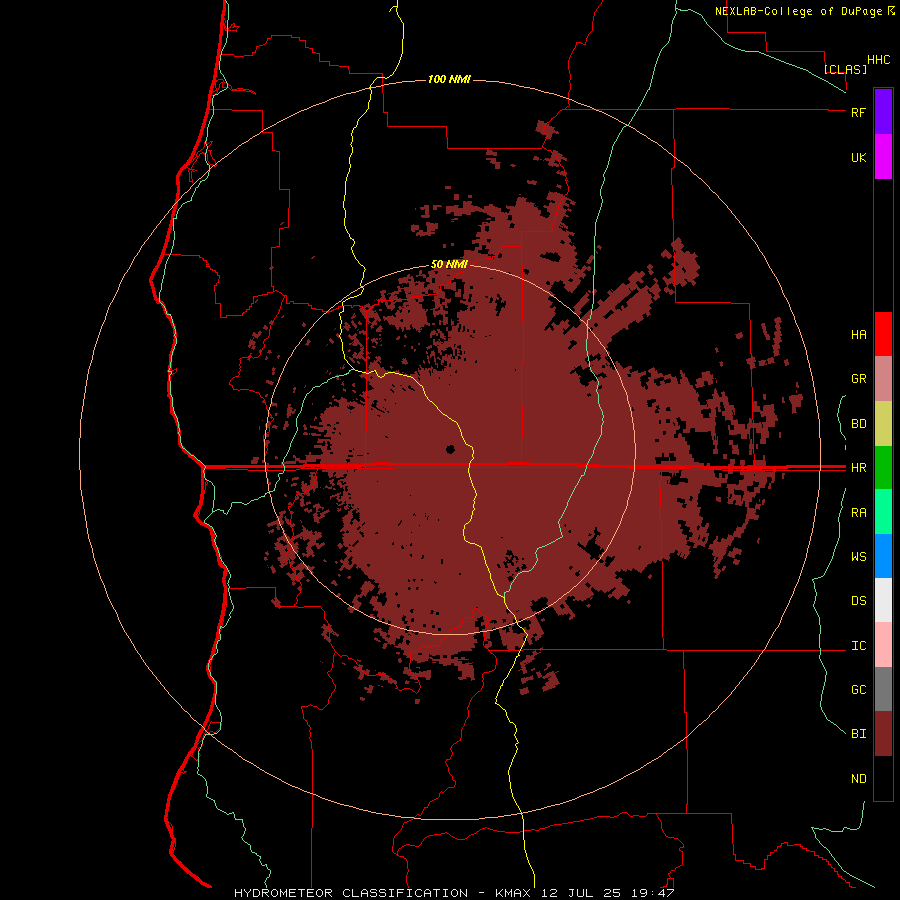The height and width of the screenshot is (900, 900).
Task: Click the RA legend label
Action: [x=858, y=513]
